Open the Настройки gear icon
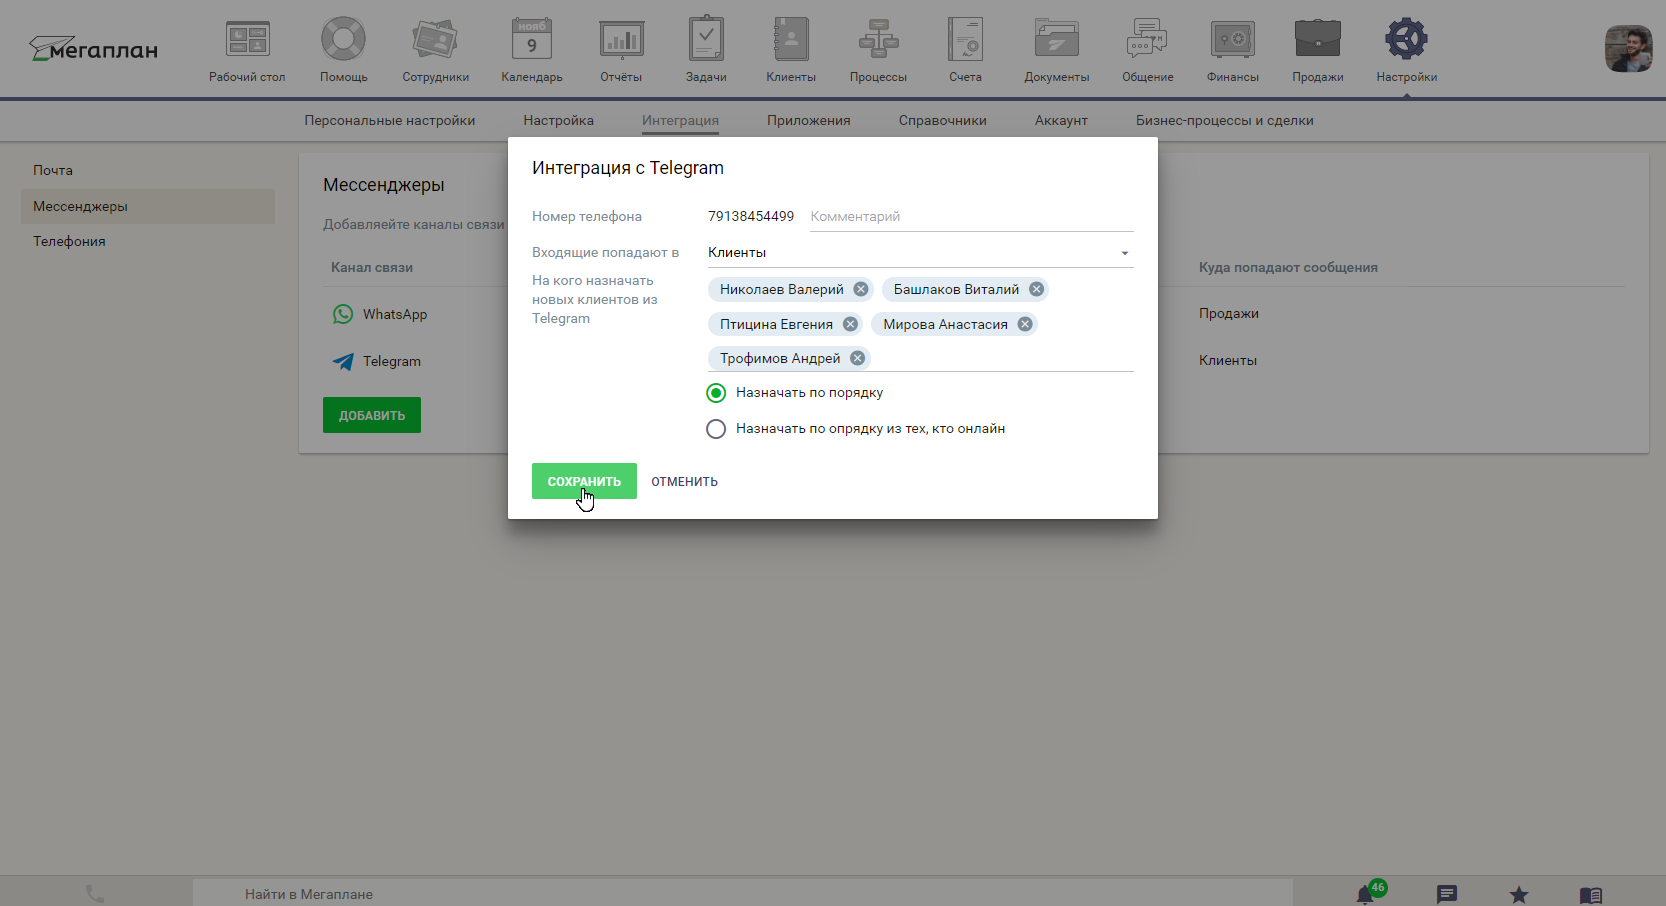1666x906 pixels. pos(1406,40)
